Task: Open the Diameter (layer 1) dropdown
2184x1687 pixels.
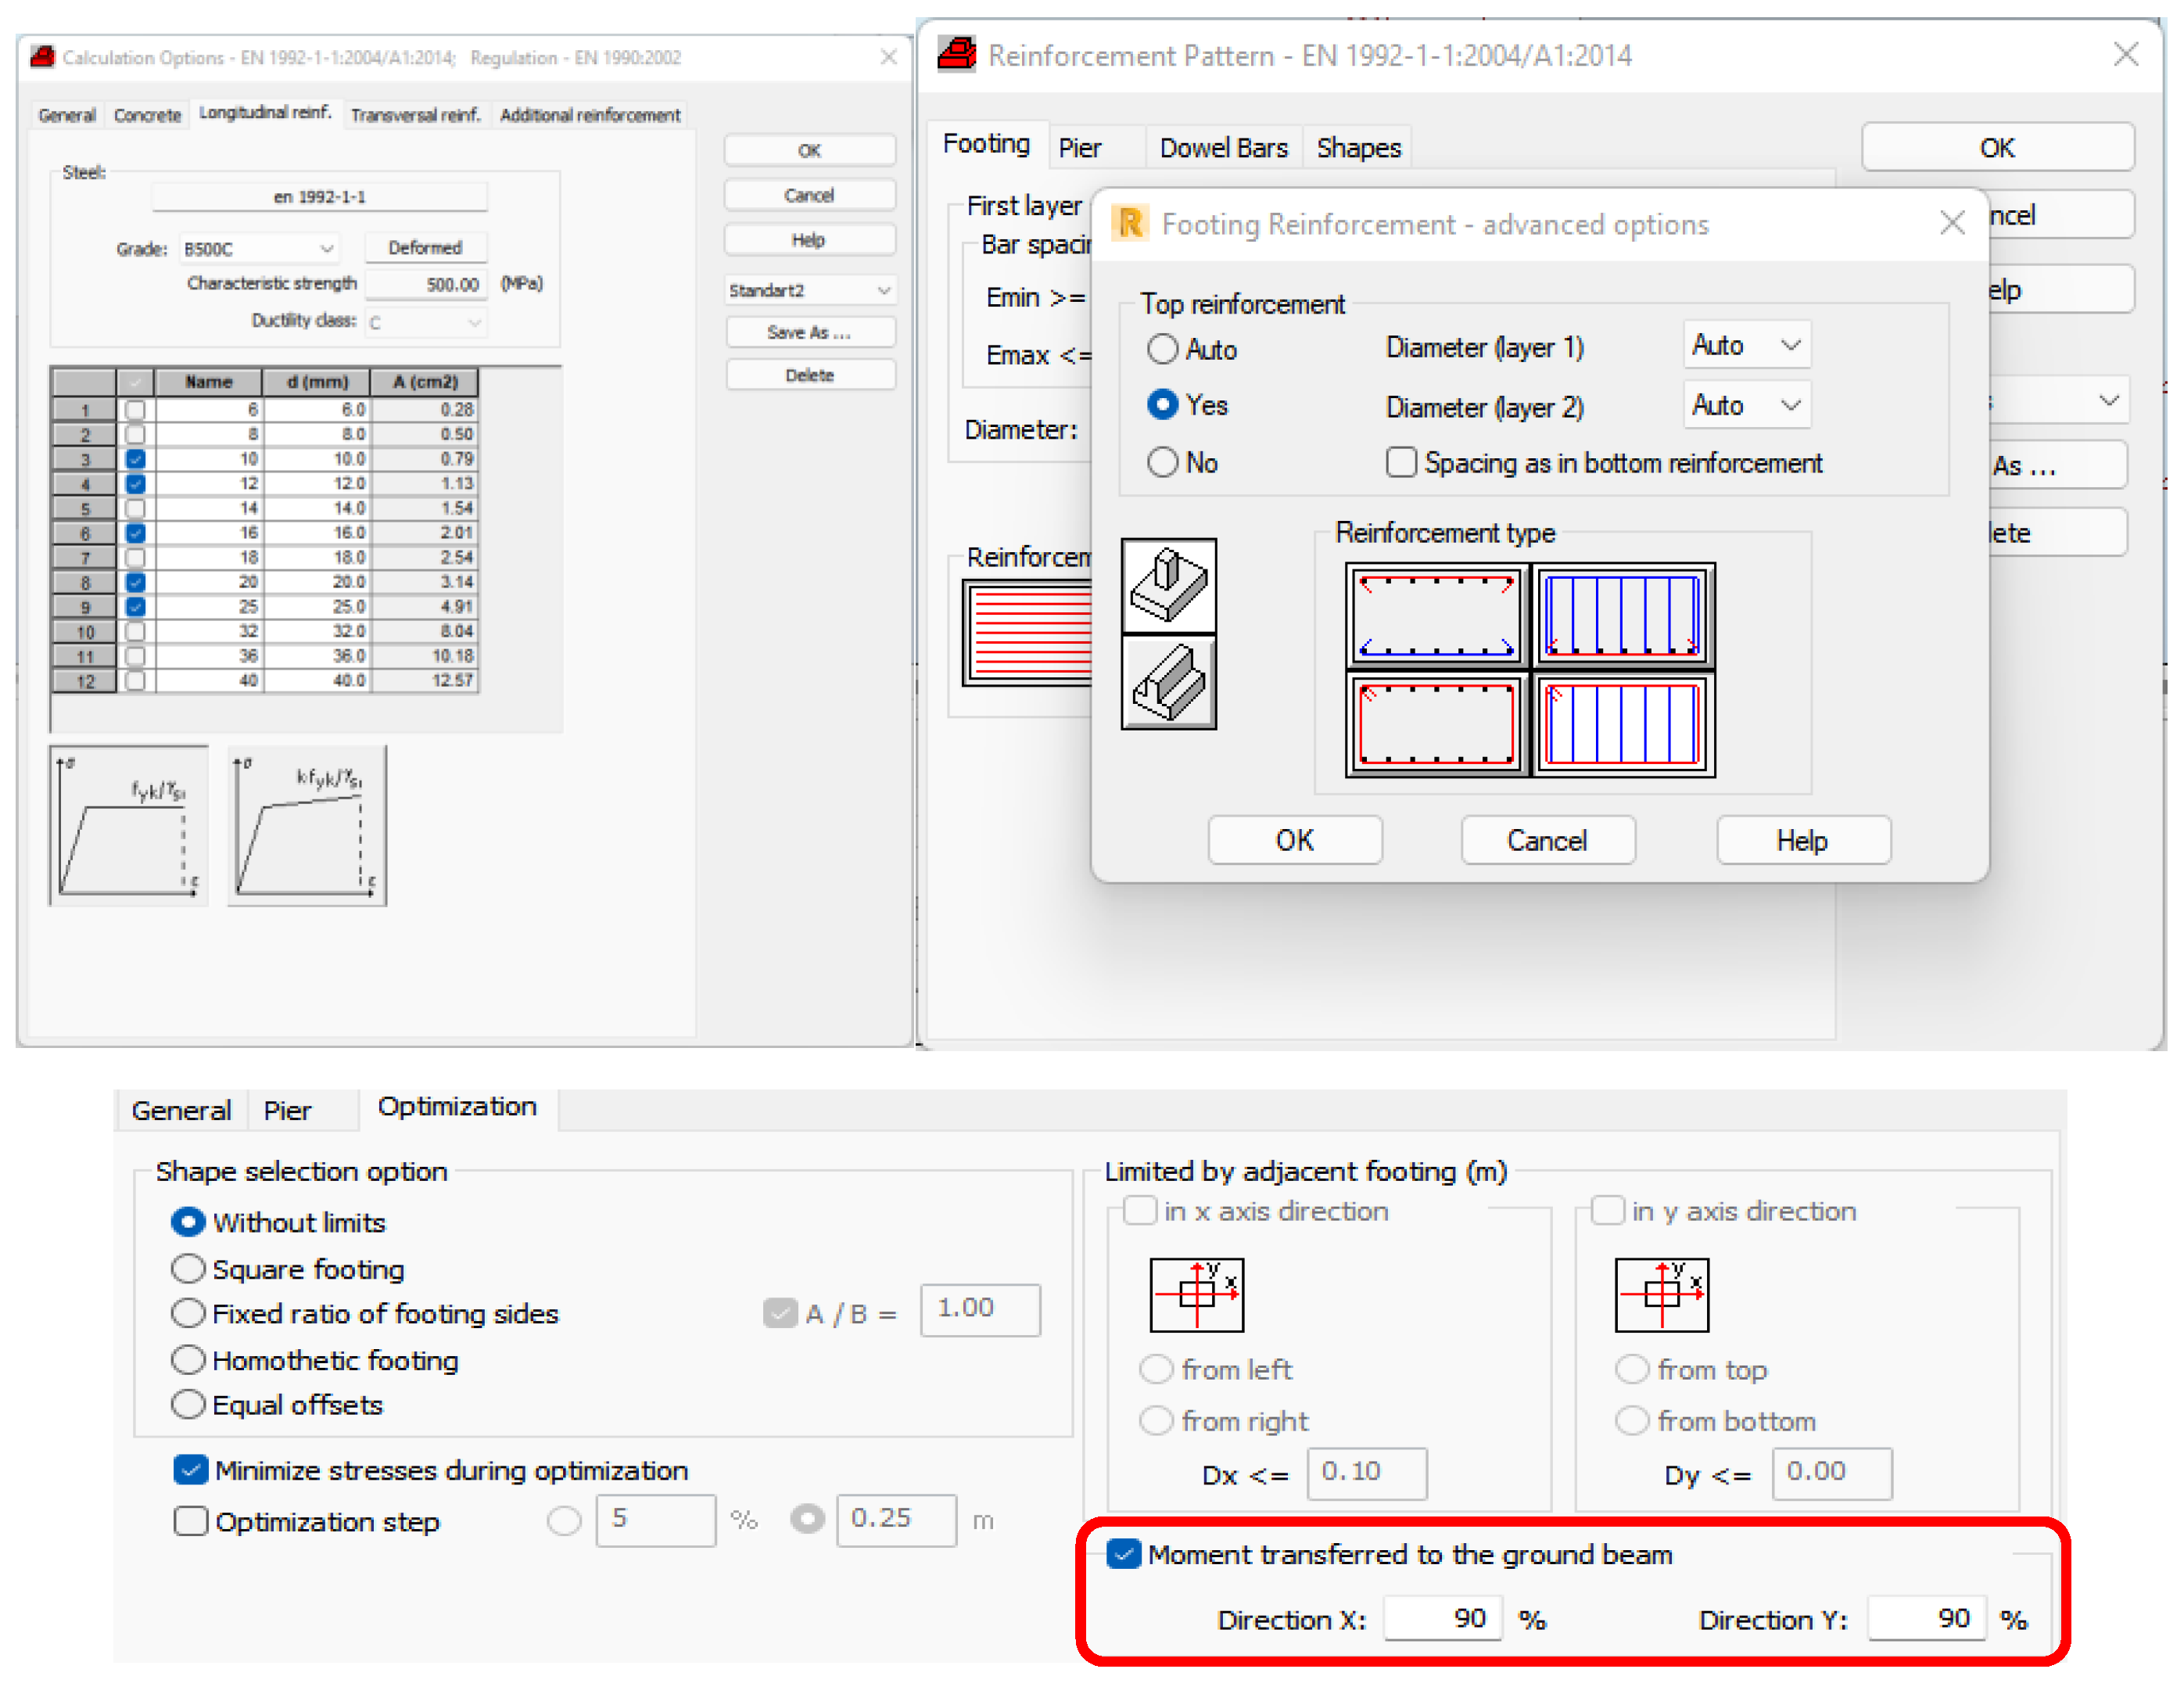Action: [x=1746, y=345]
